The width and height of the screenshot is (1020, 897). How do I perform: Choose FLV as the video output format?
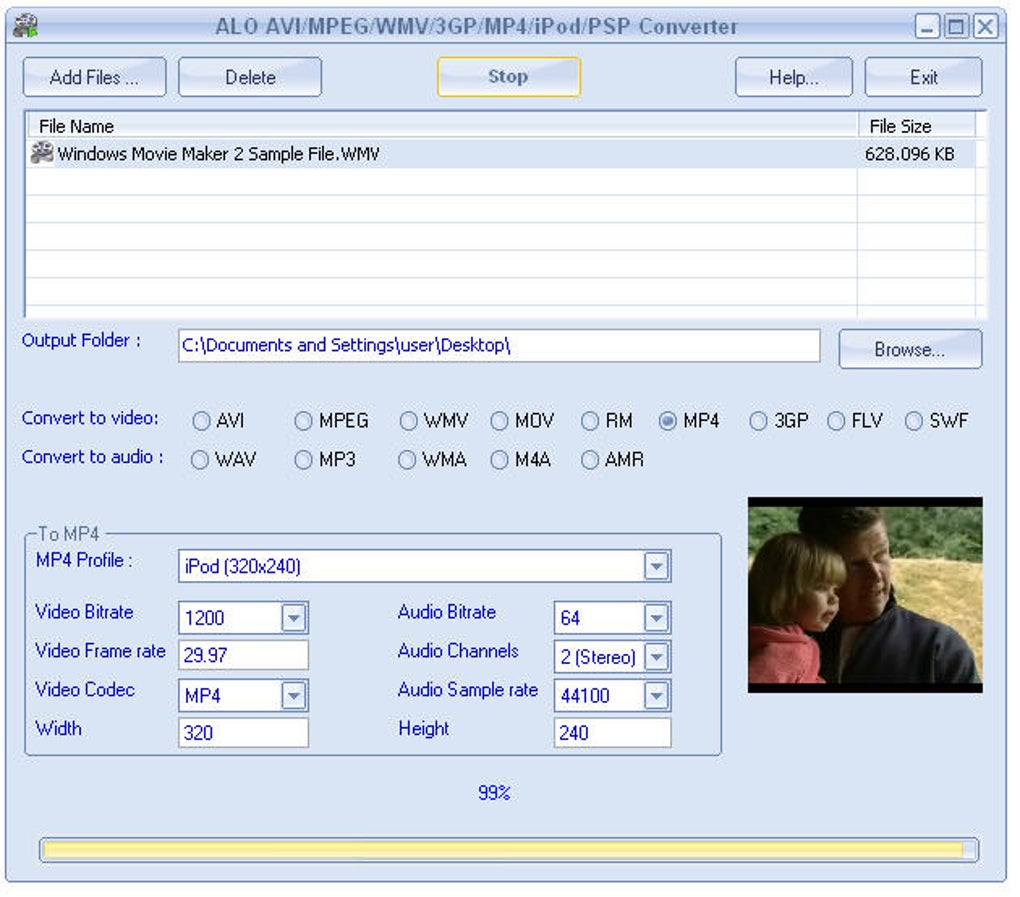click(x=837, y=422)
